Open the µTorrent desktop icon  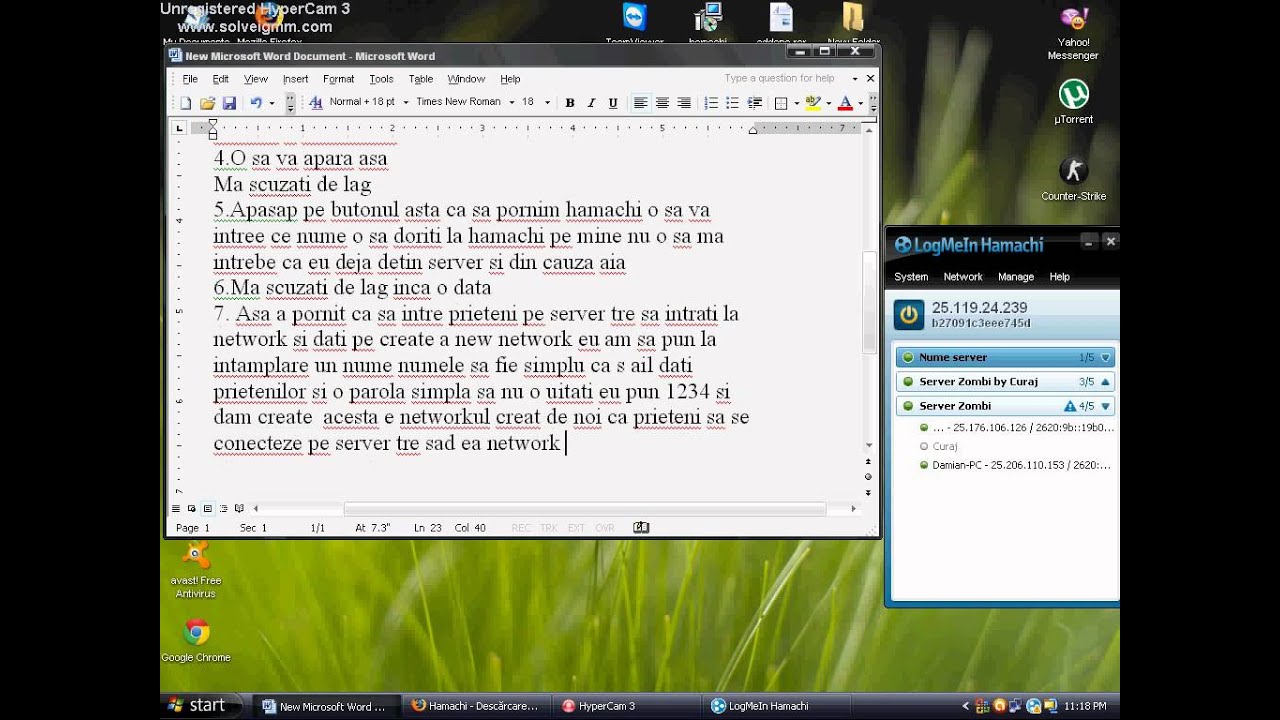(x=1073, y=102)
